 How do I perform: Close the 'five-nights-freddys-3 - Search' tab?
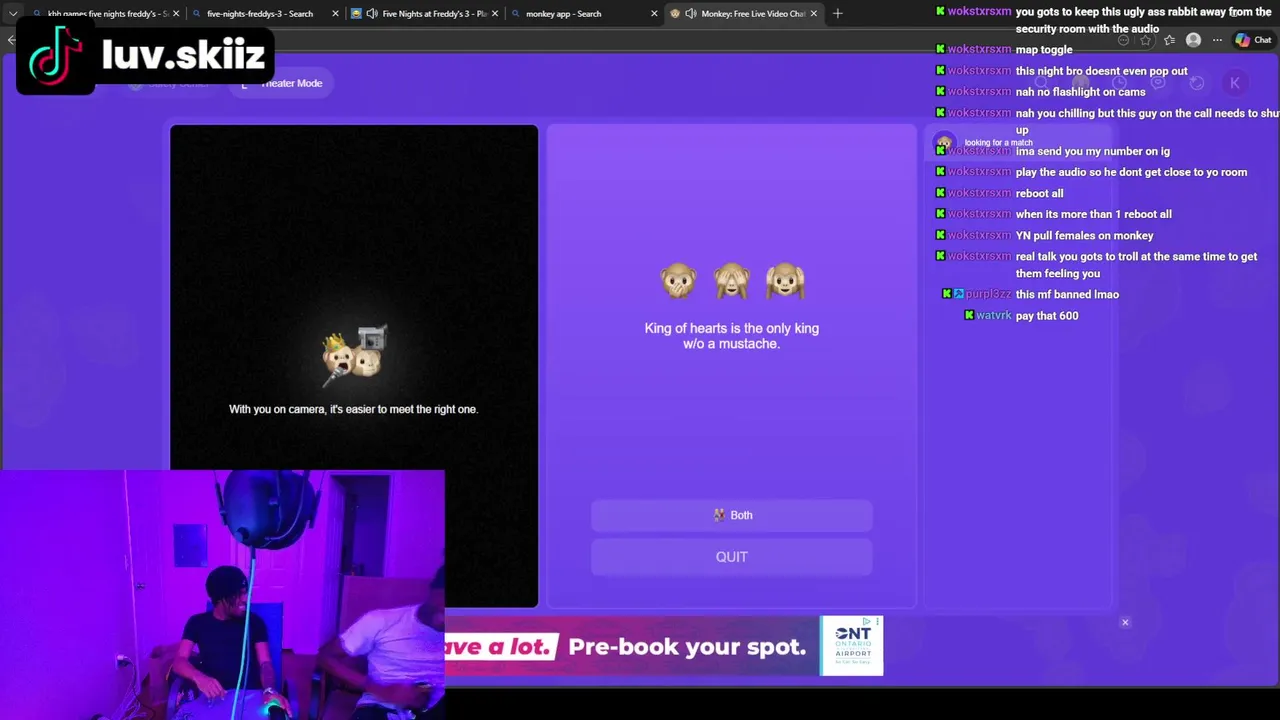tap(335, 13)
